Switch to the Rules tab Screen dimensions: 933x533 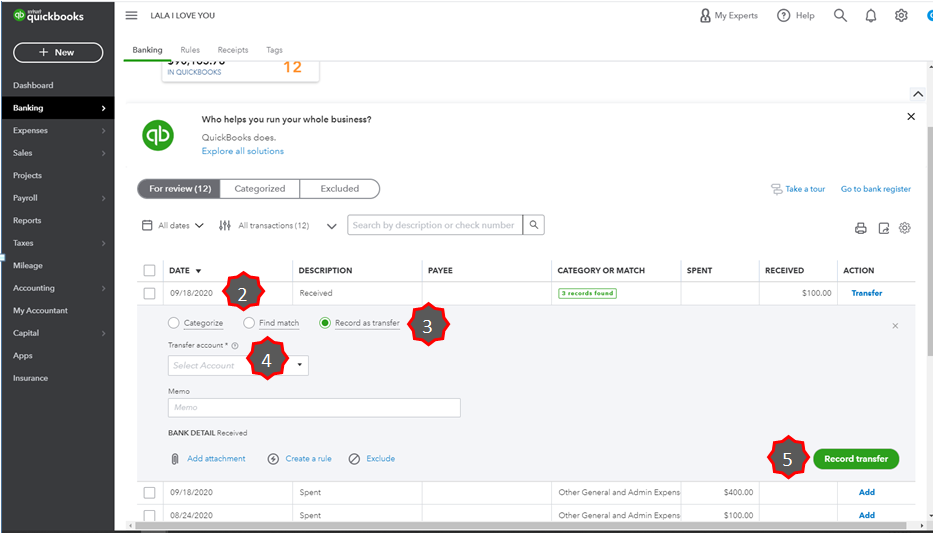(x=190, y=50)
